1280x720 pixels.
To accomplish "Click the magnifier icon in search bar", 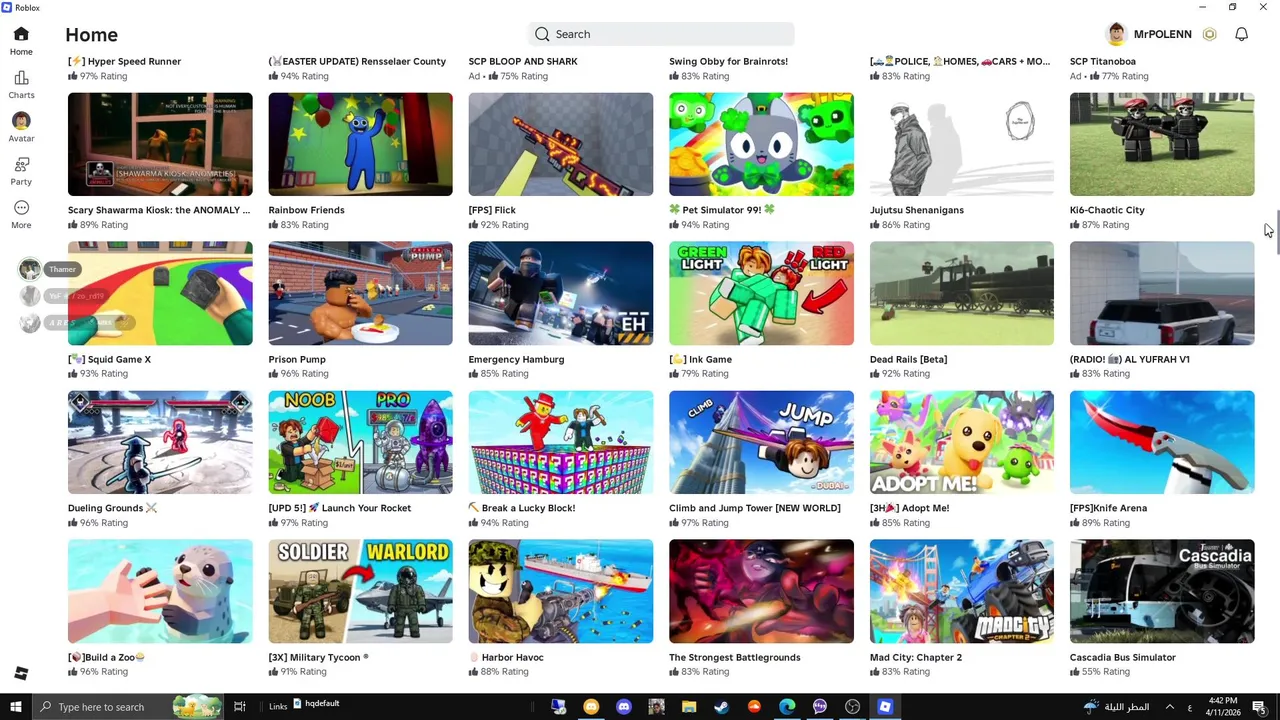I will coord(542,34).
